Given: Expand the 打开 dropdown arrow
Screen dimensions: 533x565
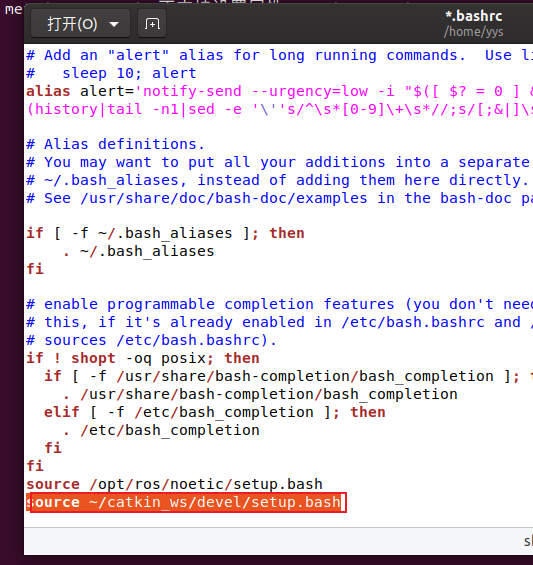Looking at the screenshot, I should [114, 24].
